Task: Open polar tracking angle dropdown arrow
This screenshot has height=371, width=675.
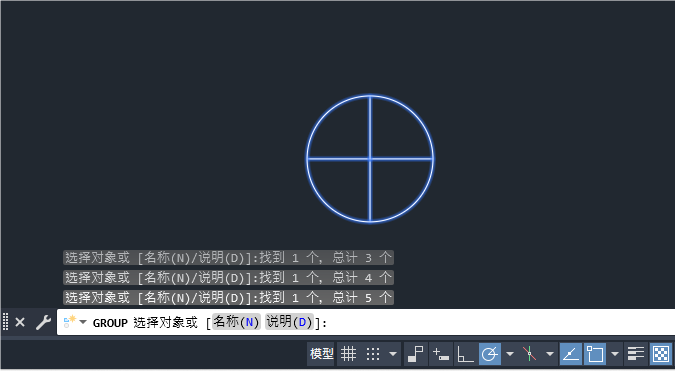Action: pos(510,354)
